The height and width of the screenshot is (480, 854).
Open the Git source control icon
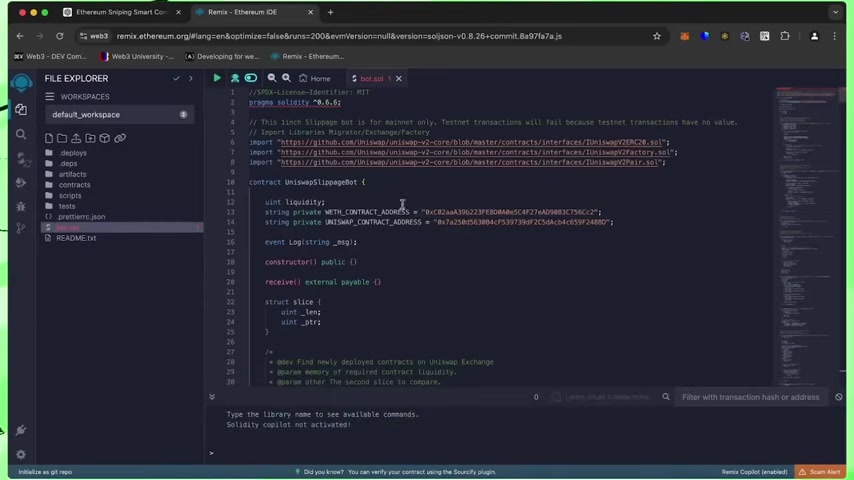click(21, 228)
